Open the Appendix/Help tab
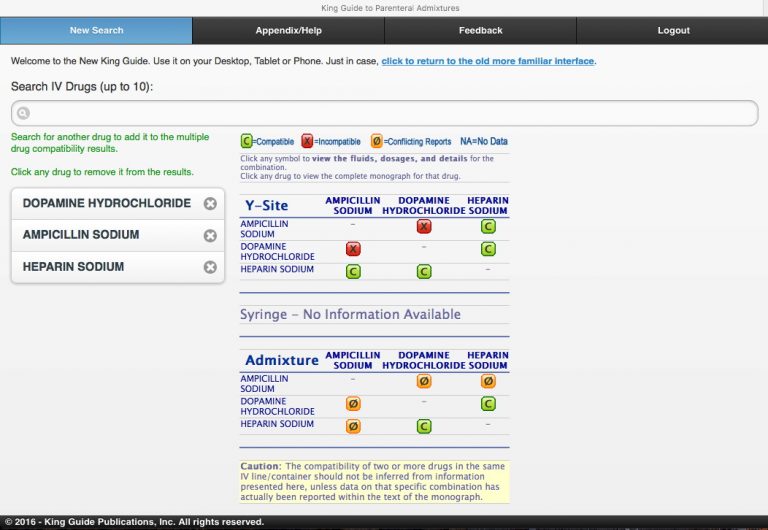The image size is (768, 530). click(288, 30)
